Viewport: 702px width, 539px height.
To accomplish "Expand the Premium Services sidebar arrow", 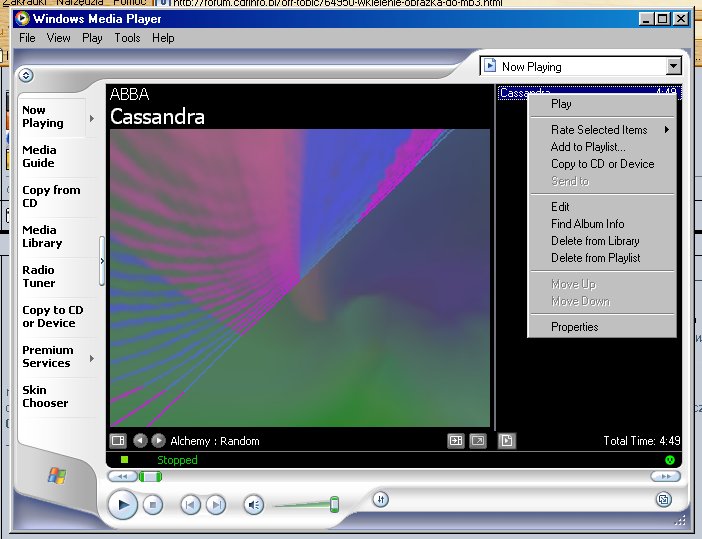I will 92,359.
